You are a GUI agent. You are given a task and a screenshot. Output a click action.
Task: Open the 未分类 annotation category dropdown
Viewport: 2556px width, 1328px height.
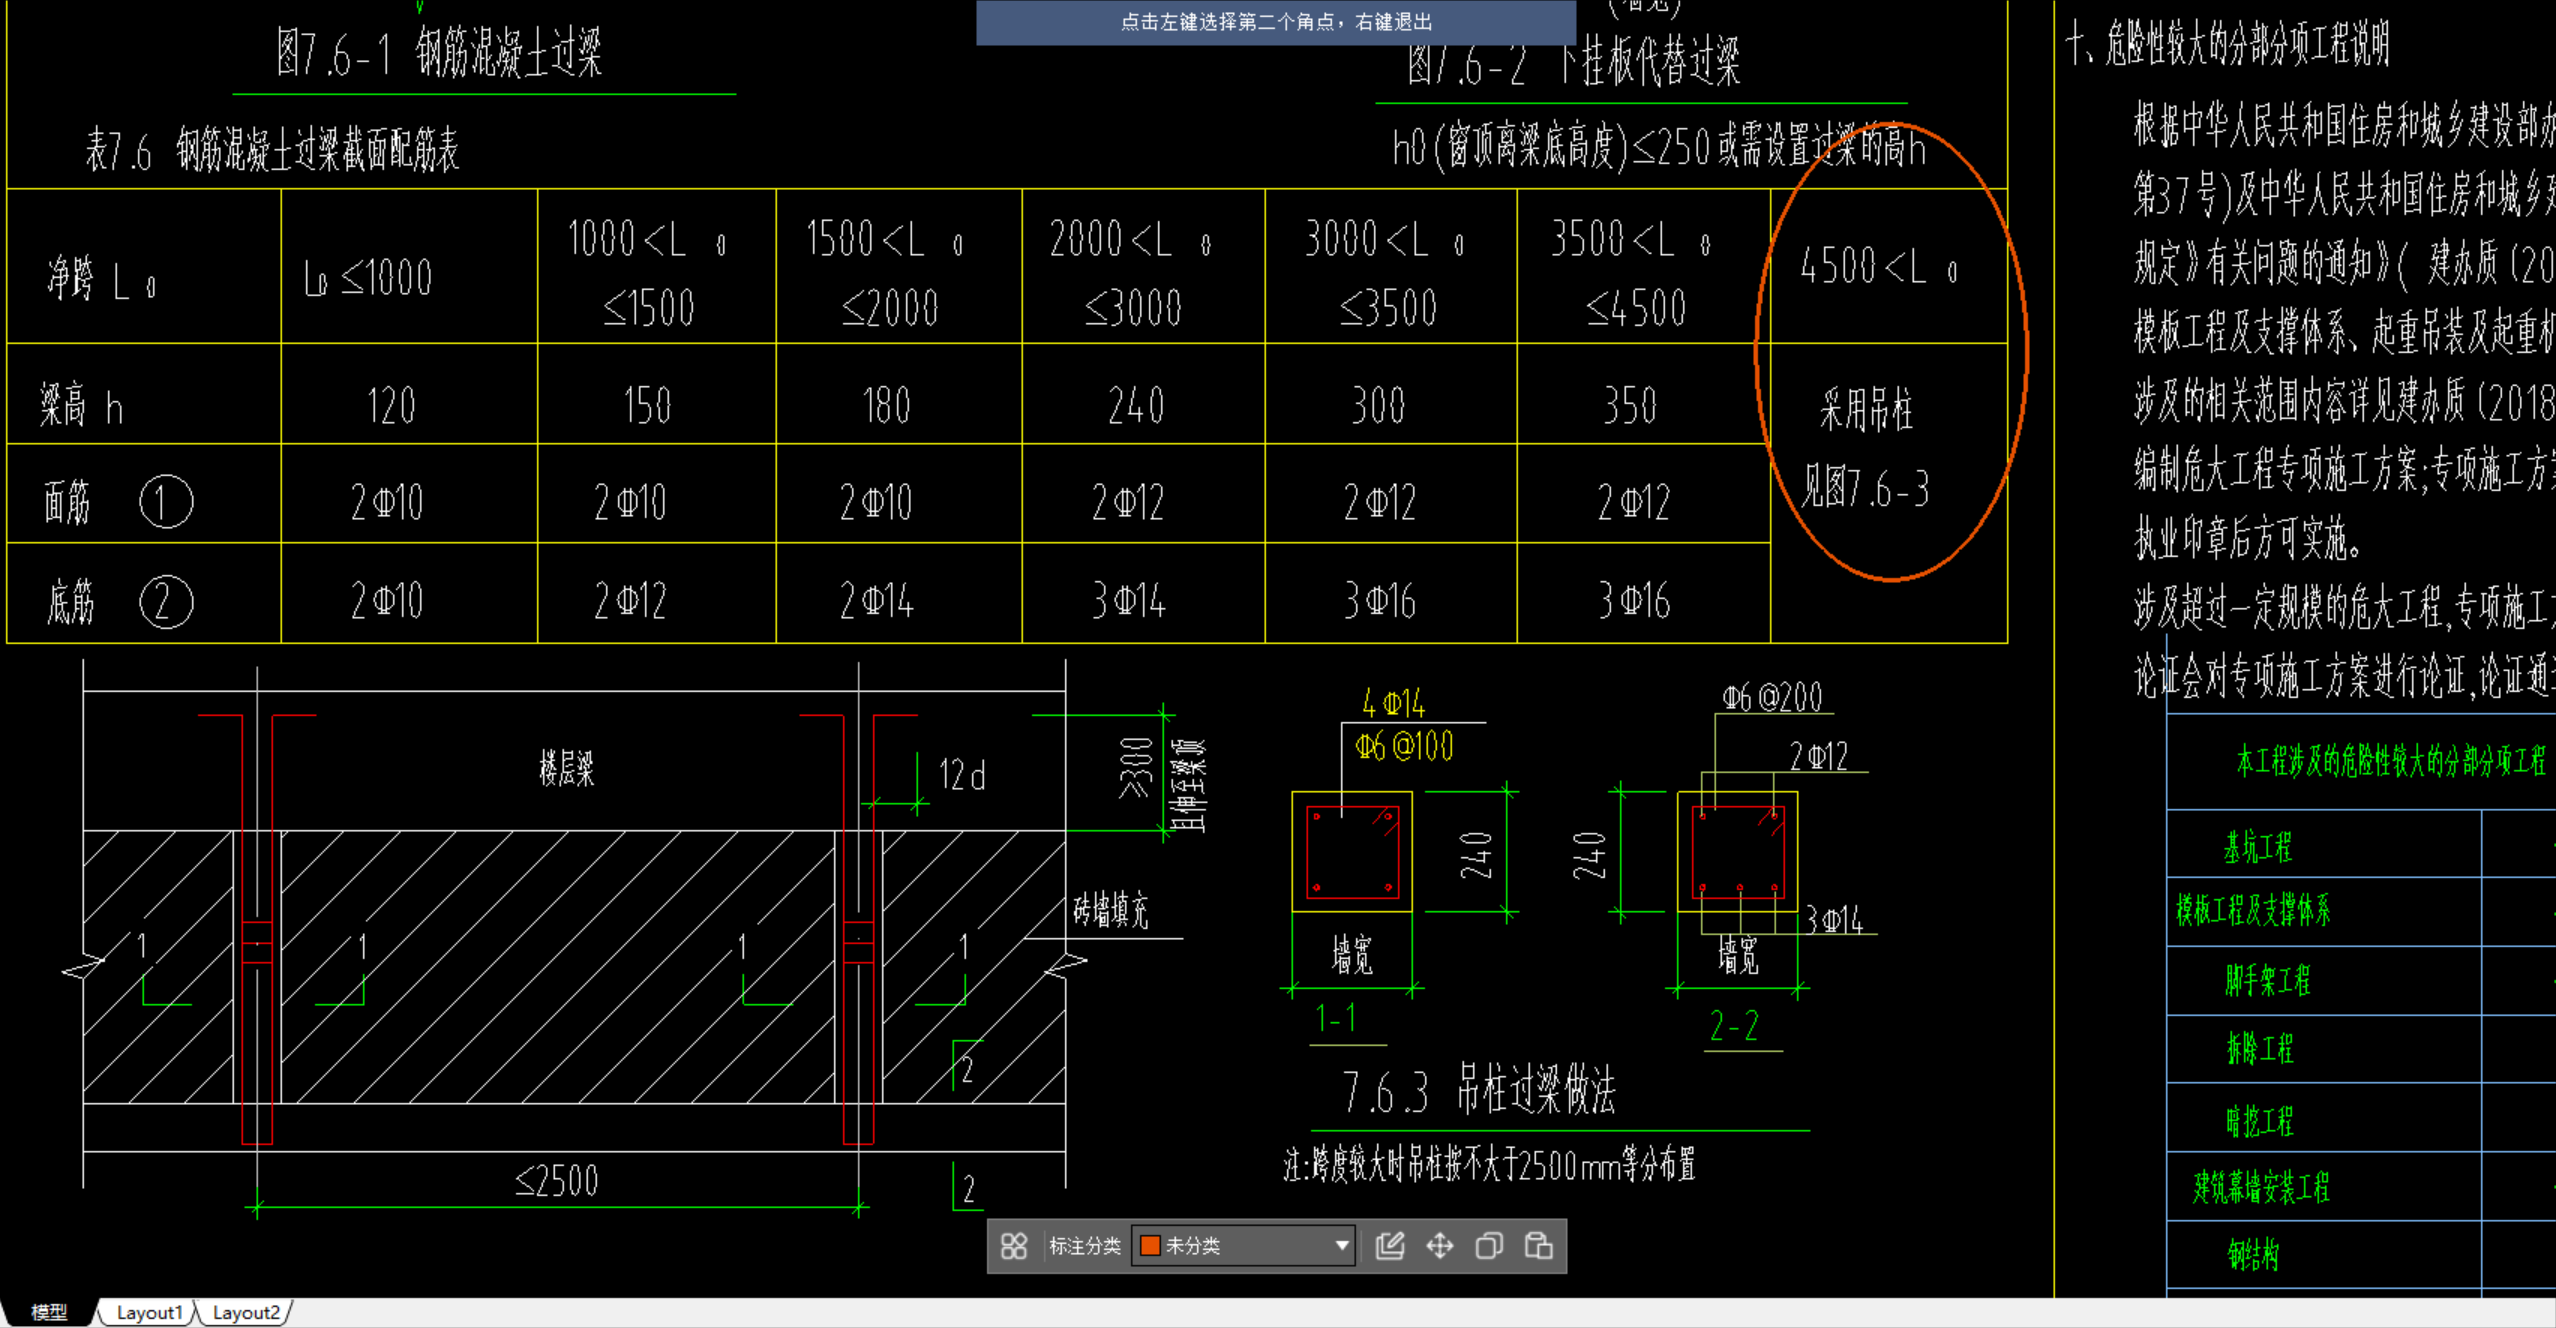pyautogui.click(x=1241, y=1246)
